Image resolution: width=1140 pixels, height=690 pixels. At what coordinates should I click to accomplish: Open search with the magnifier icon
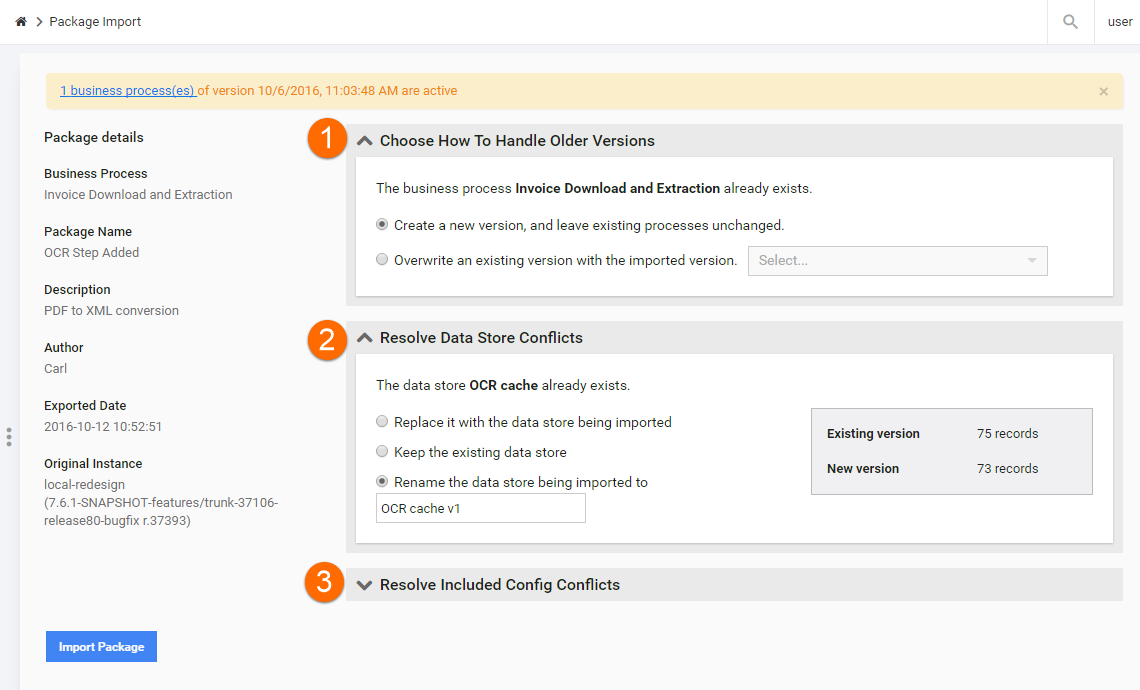(x=1070, y=22)
